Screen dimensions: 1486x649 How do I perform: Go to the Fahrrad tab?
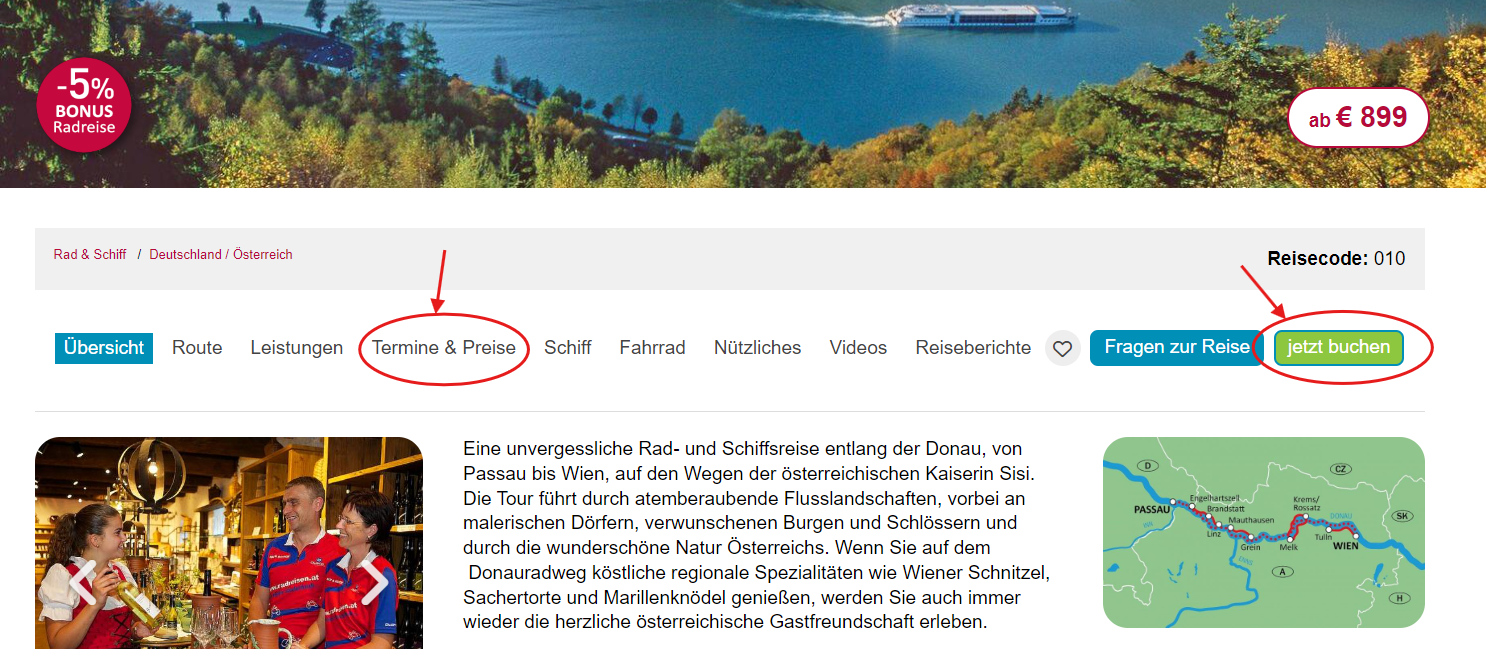(652, 348)
